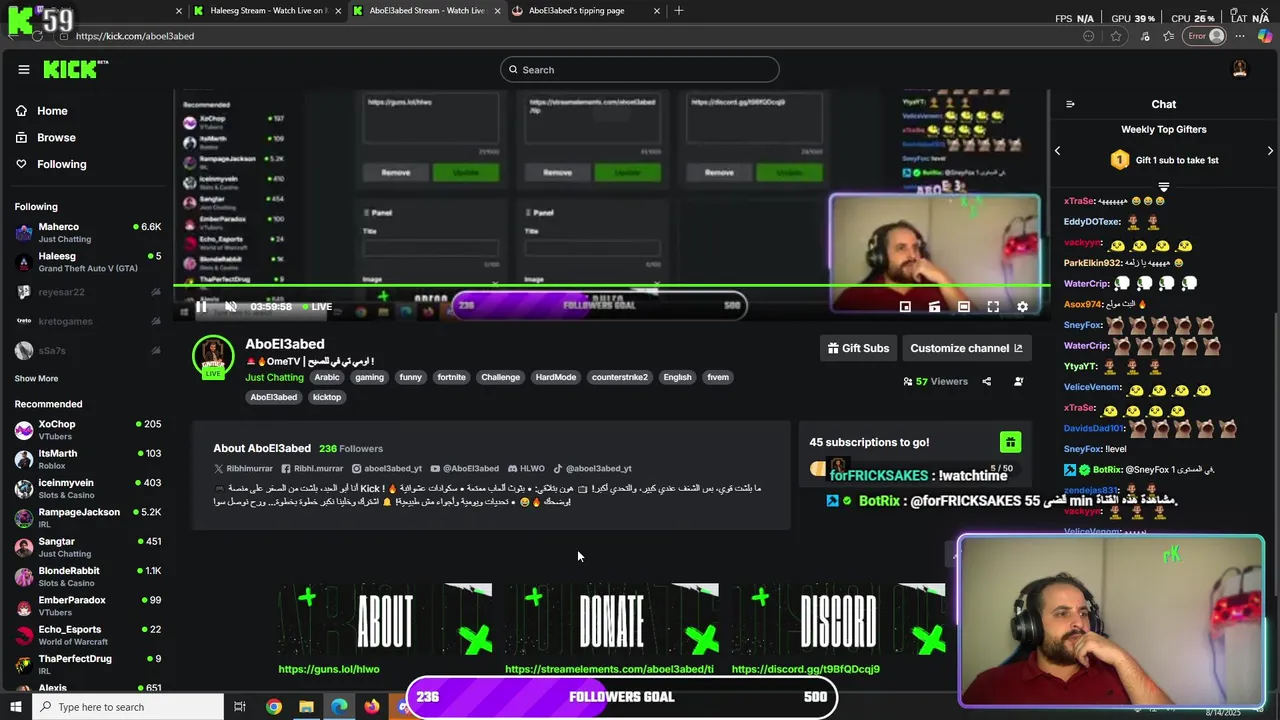1280x720 pixels.
Task: Open RampageJackson recommended channel
Action: click(x=88, y=518)
